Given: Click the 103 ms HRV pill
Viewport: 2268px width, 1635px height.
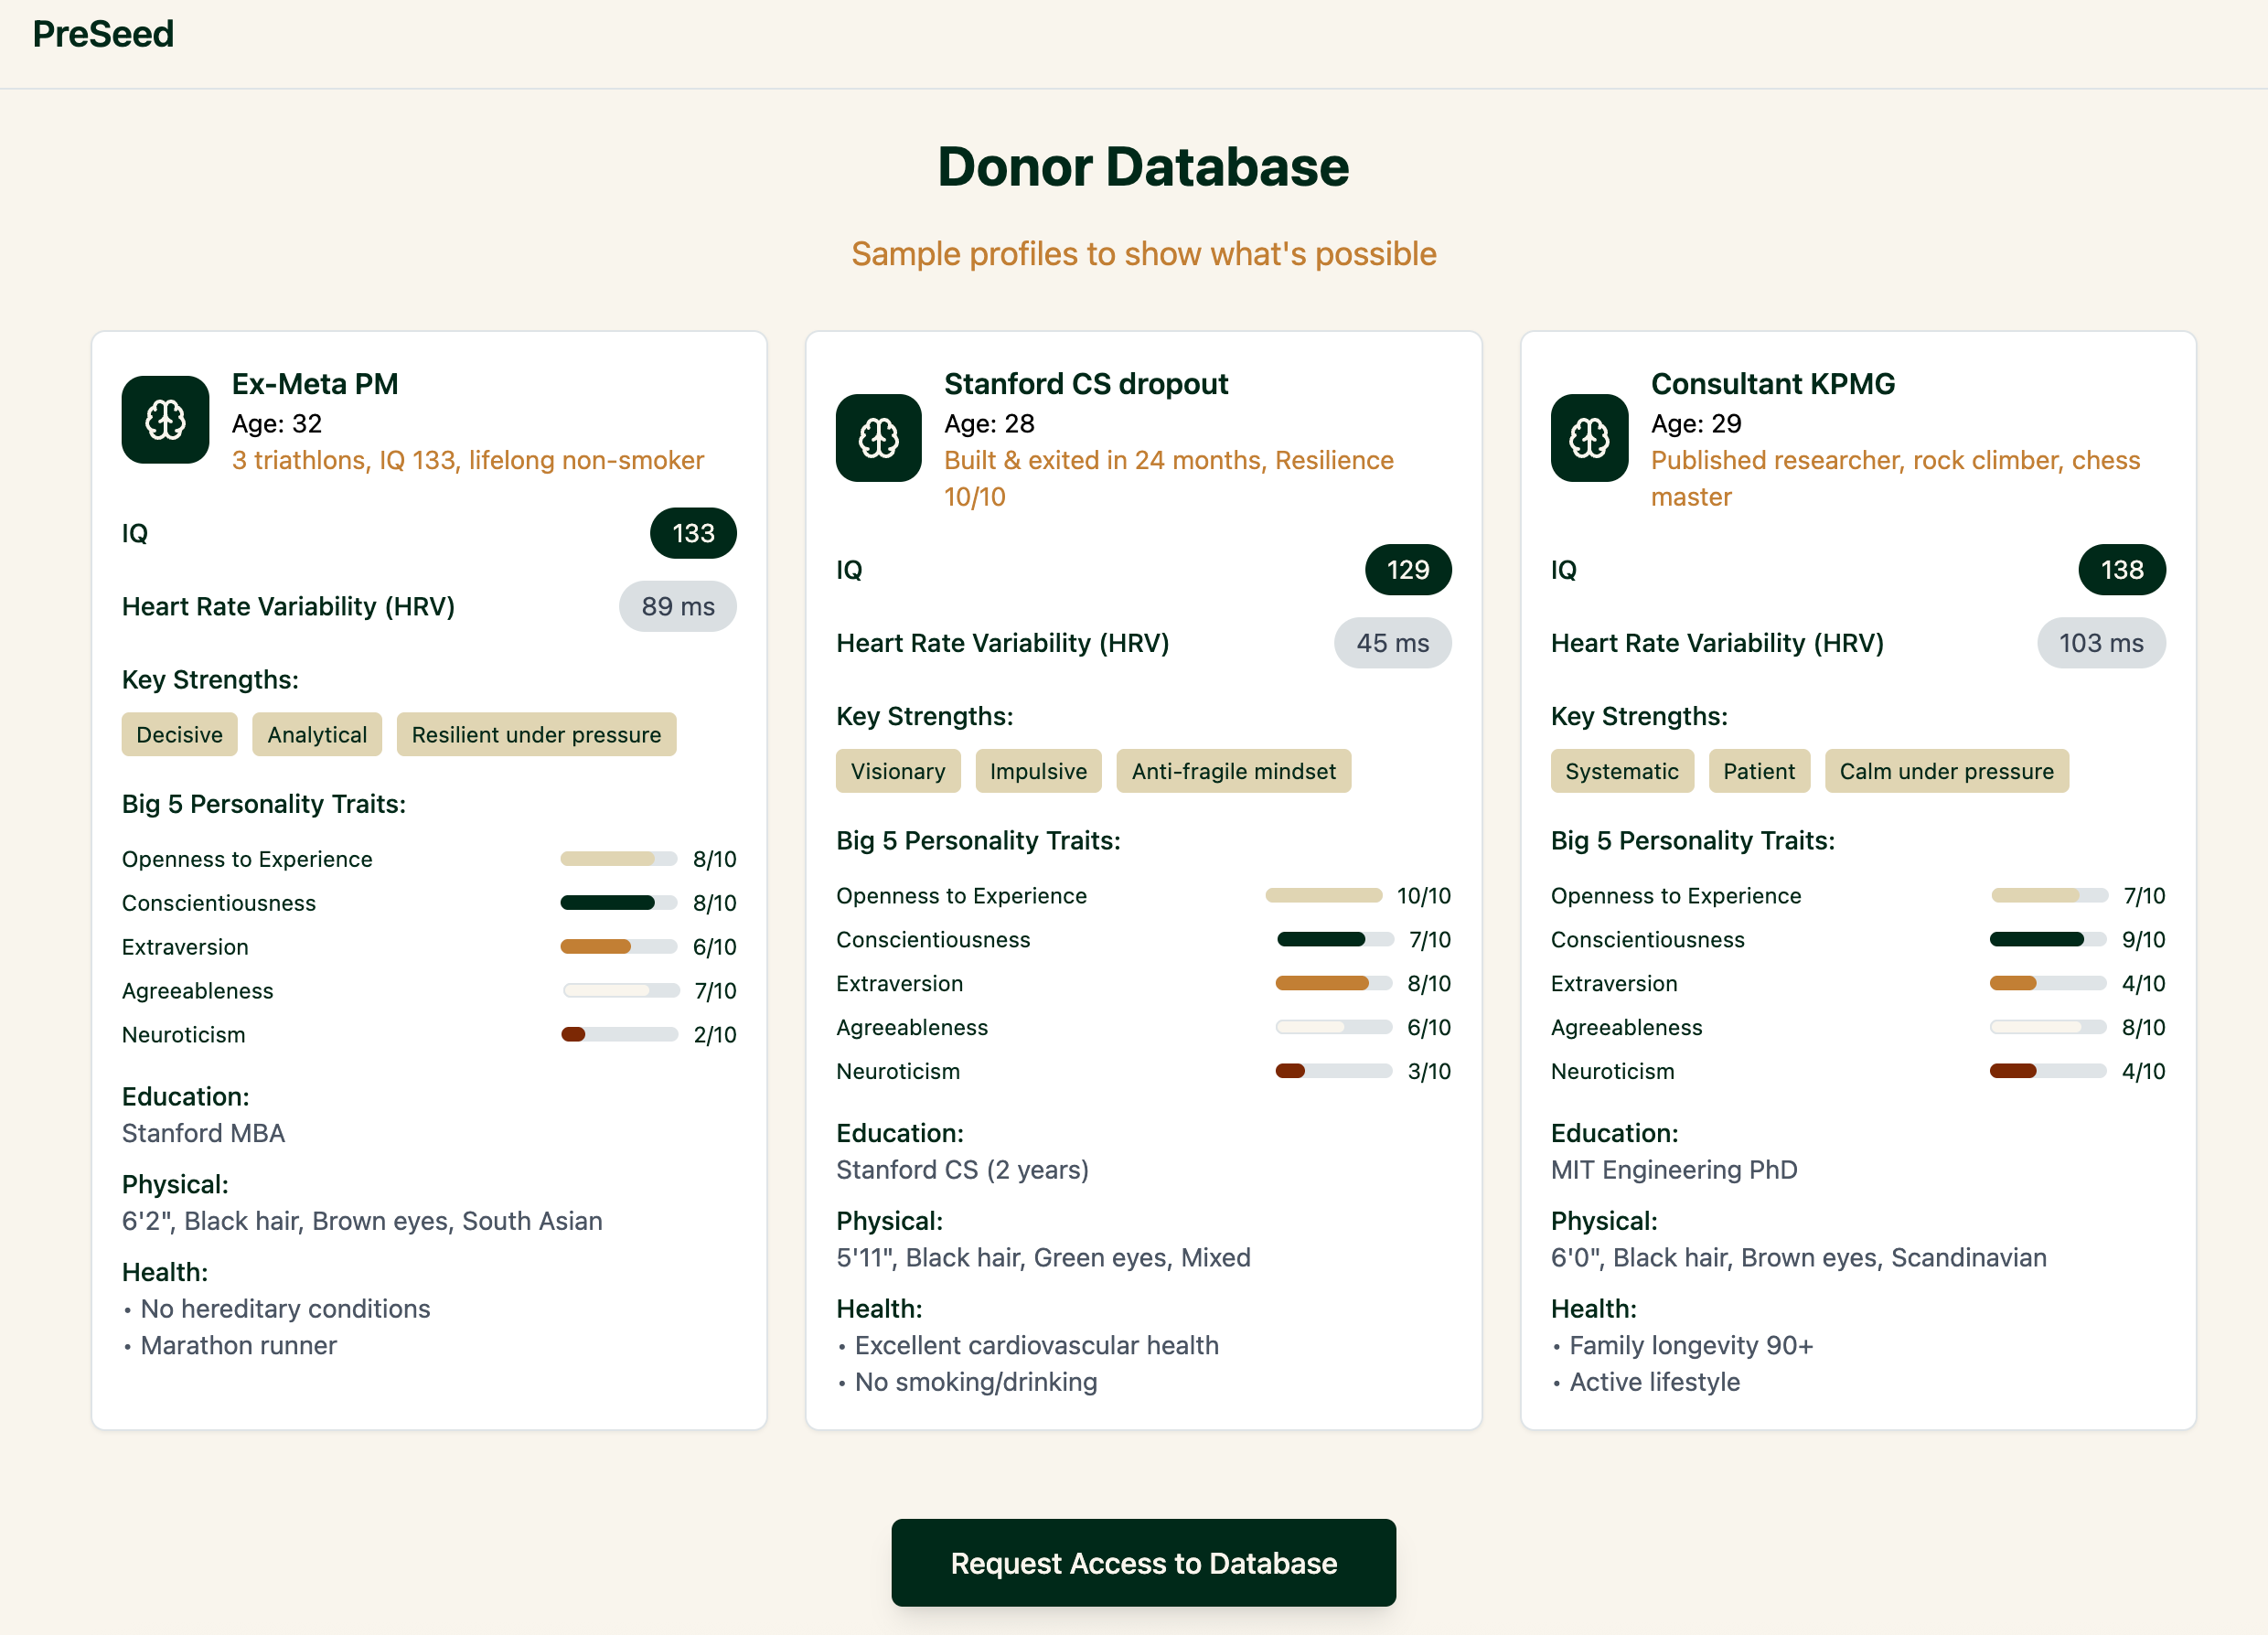Looking at the screenshot, I should (2100, 643).
